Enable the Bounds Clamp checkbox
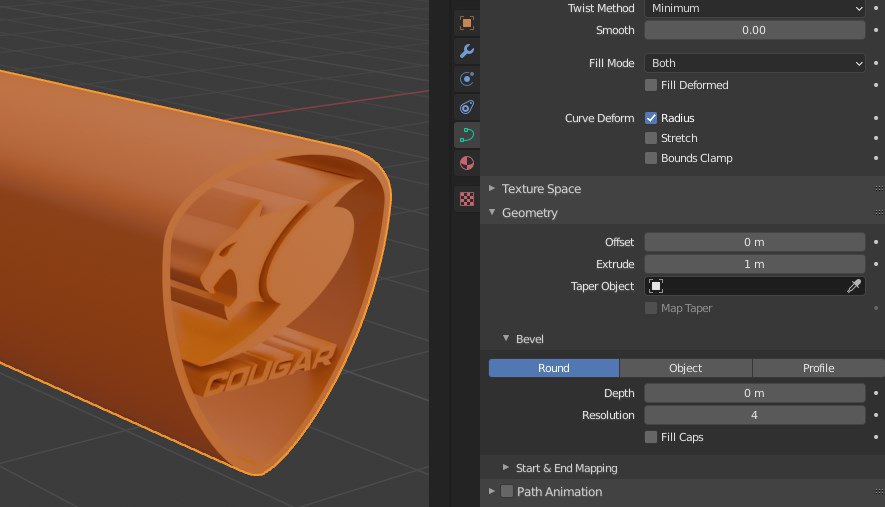 coord(651,158)
